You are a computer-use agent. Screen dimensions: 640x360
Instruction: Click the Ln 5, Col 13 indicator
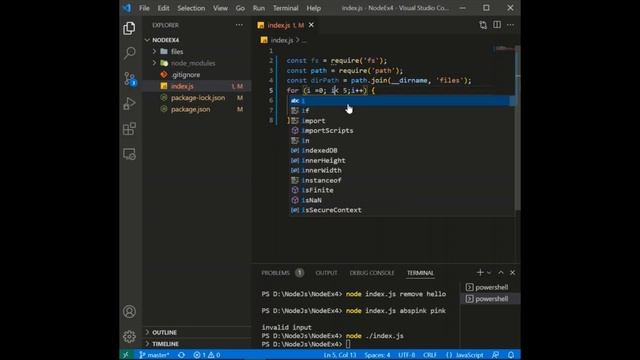tap(340, 355)
